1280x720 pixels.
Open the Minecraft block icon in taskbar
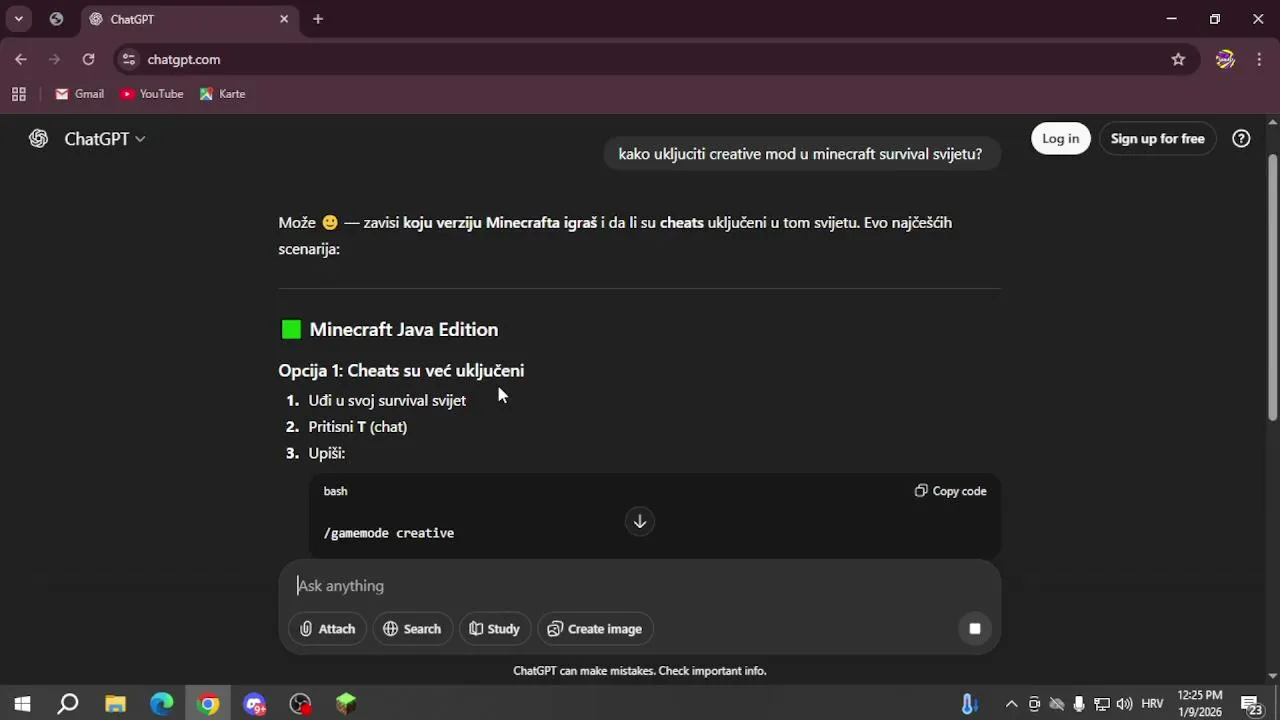click(346, 704)
